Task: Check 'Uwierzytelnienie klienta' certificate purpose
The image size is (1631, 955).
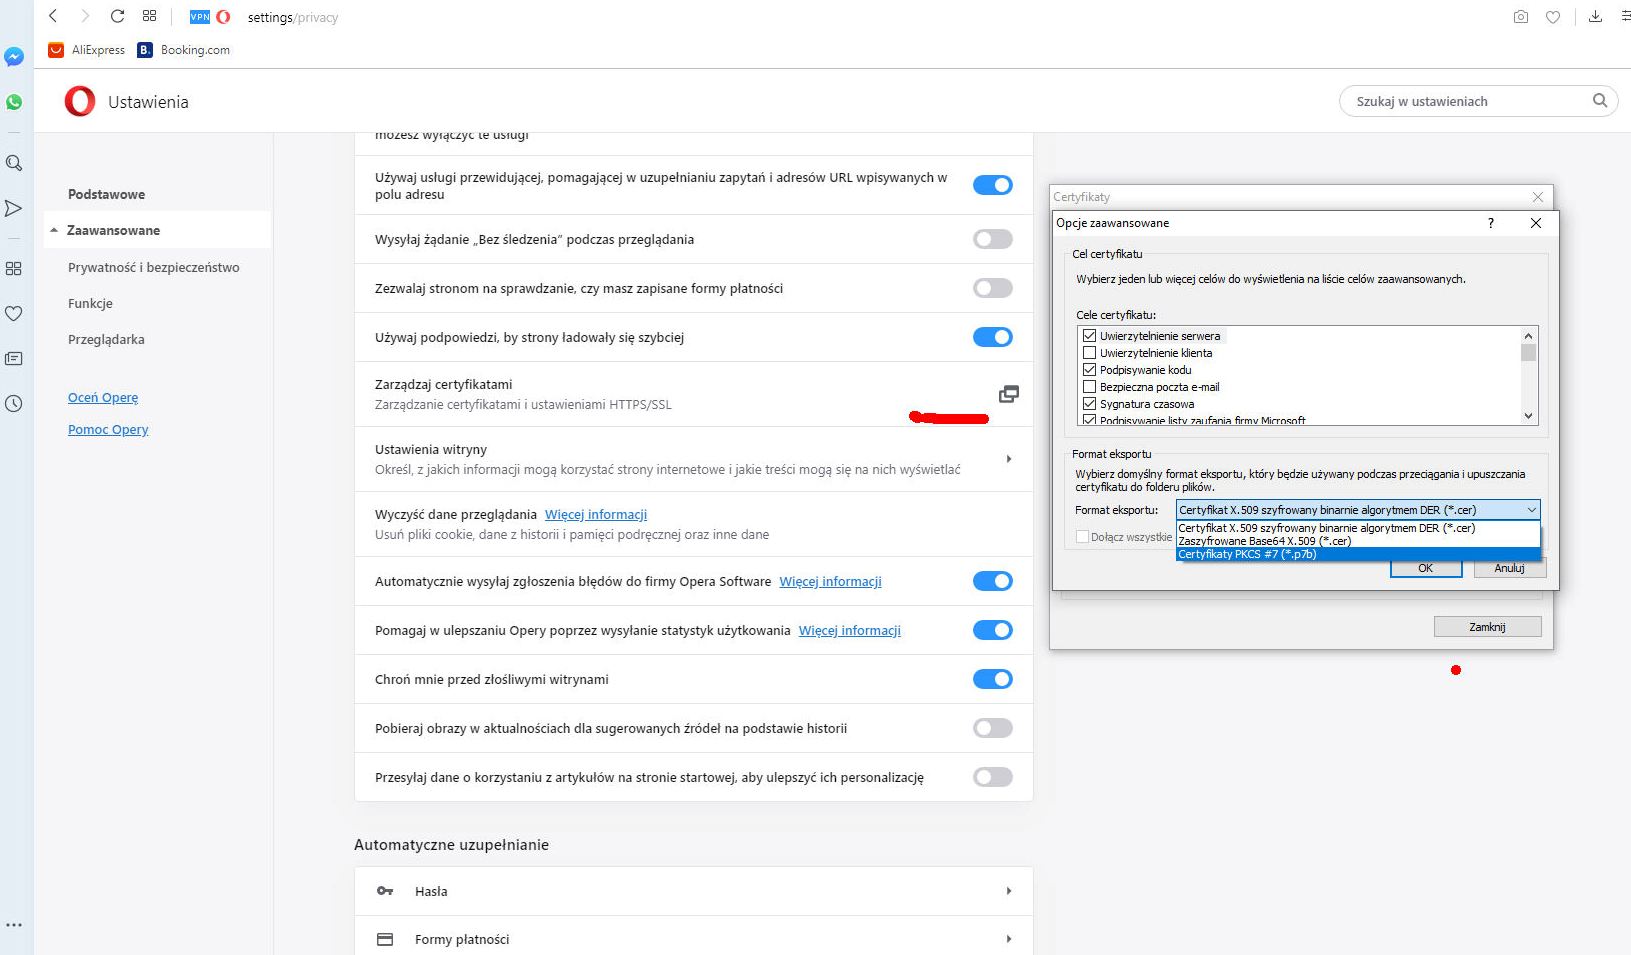Action: (1089, 353)
